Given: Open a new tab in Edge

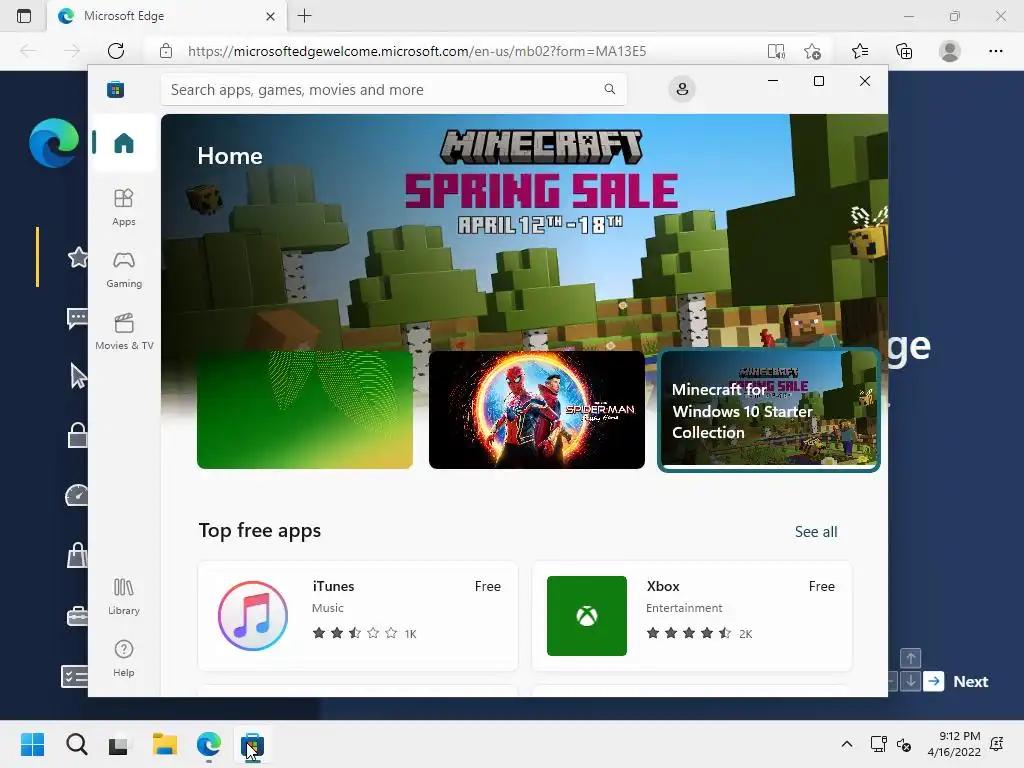Looking at the screenshot, I should (304, 16).
